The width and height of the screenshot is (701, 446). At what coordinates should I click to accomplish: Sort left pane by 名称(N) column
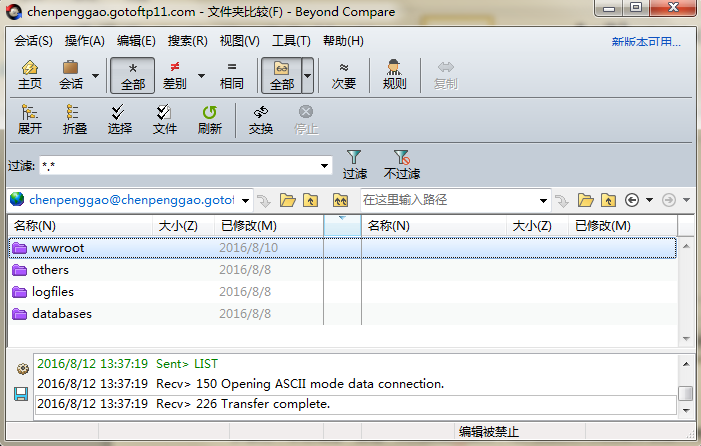tap(80, 226)
